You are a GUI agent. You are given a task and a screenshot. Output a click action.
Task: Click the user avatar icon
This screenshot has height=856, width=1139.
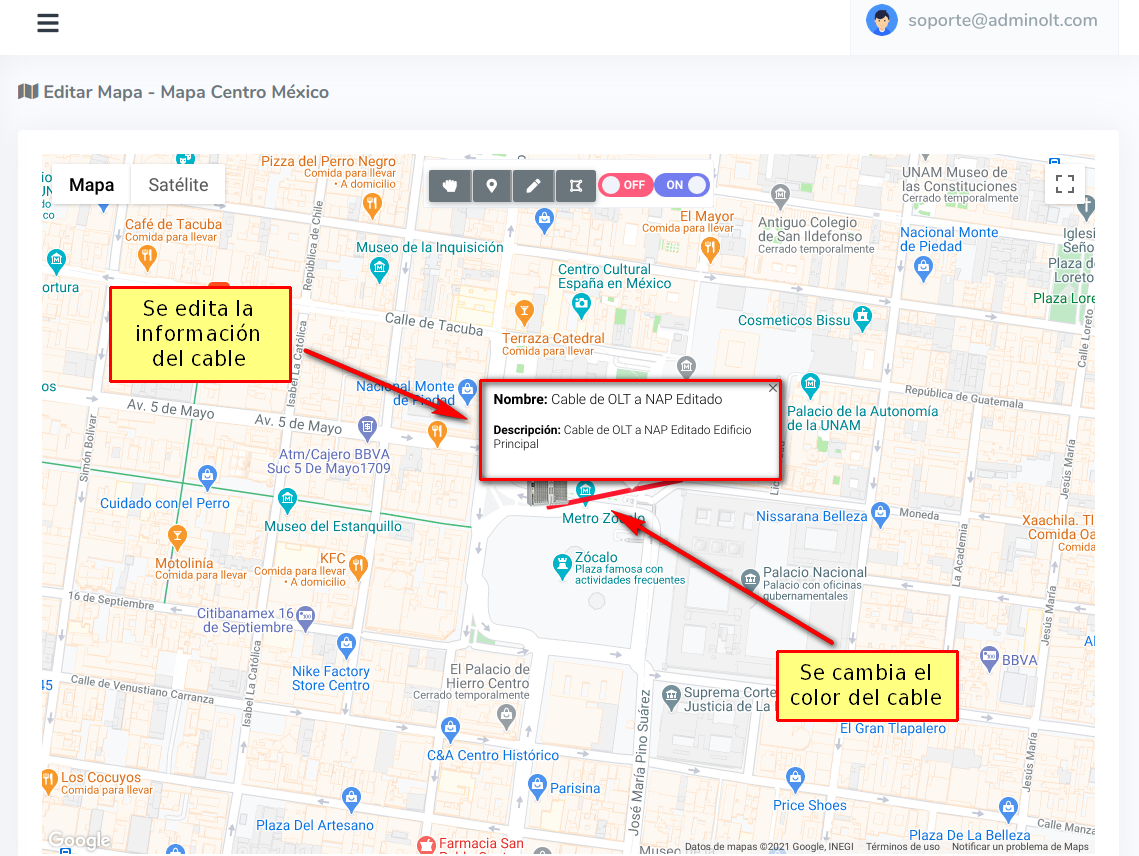tap(882, 20)
